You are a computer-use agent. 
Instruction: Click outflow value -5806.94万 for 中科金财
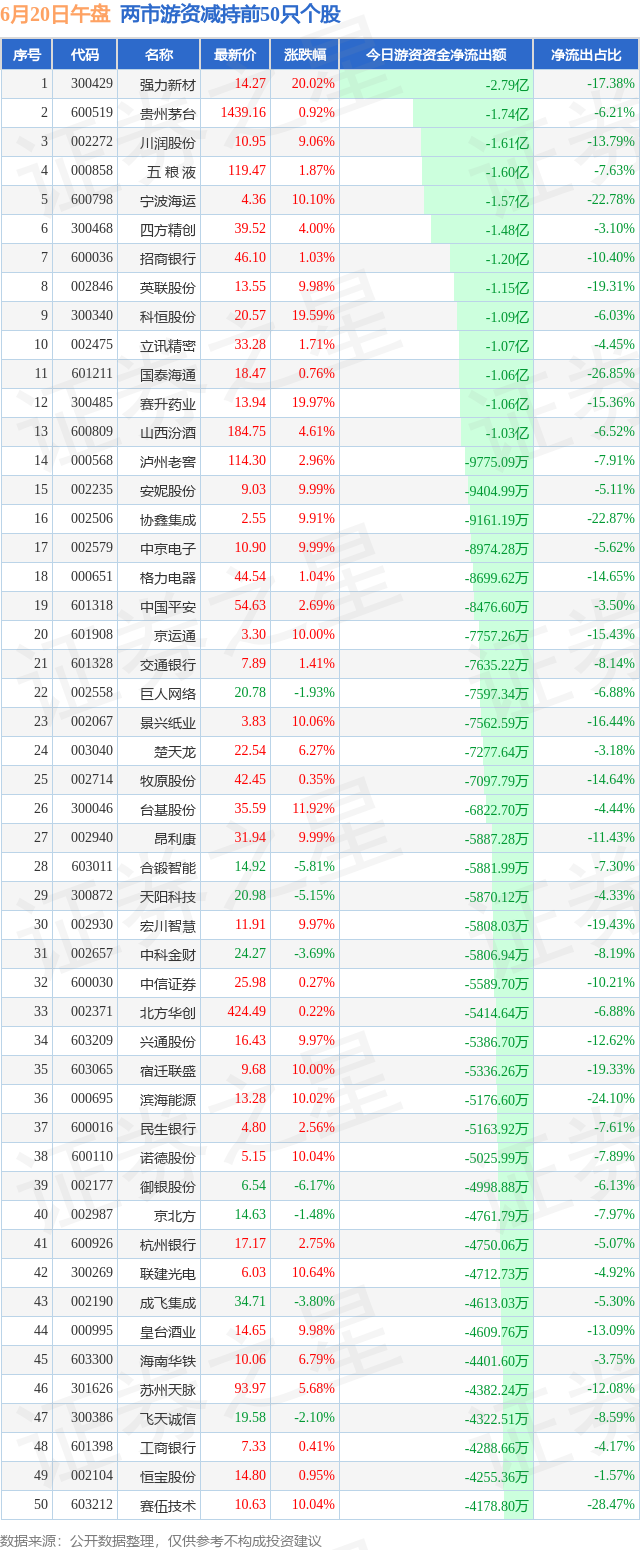(x=496, y=955)
